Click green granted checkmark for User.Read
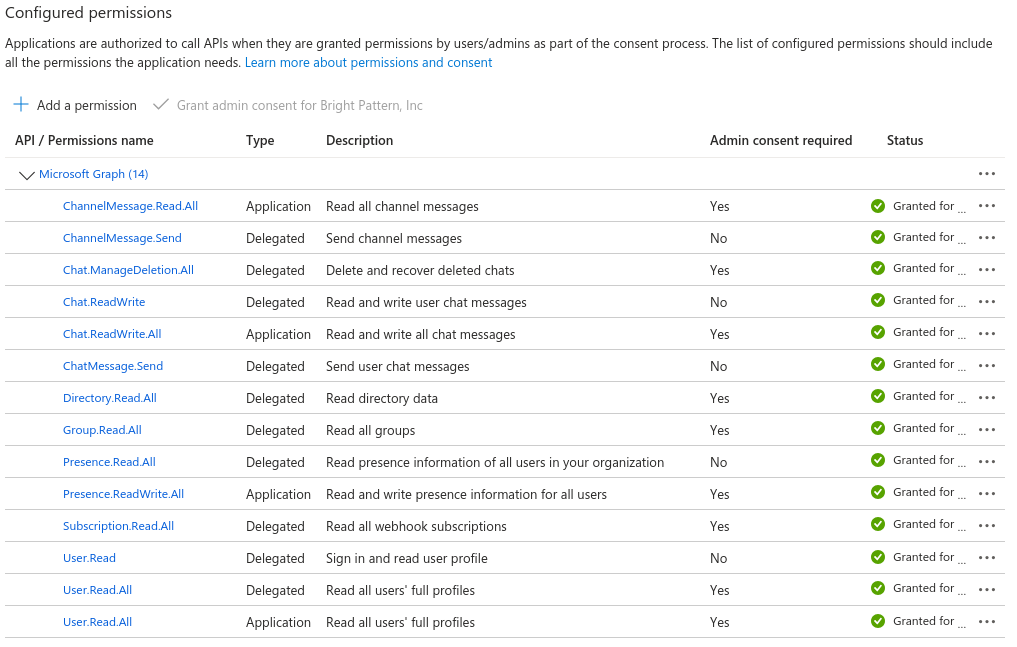This screenshot has width=1017, height=647. [878, 557]
